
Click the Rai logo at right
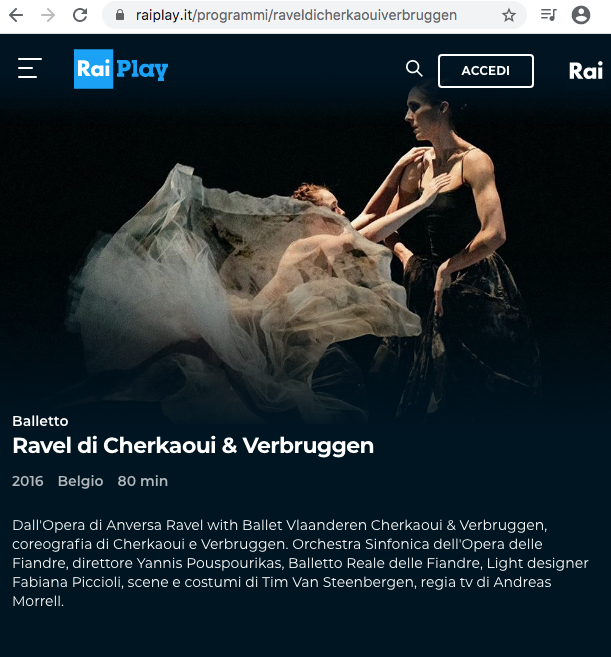[x=586, y=71]
